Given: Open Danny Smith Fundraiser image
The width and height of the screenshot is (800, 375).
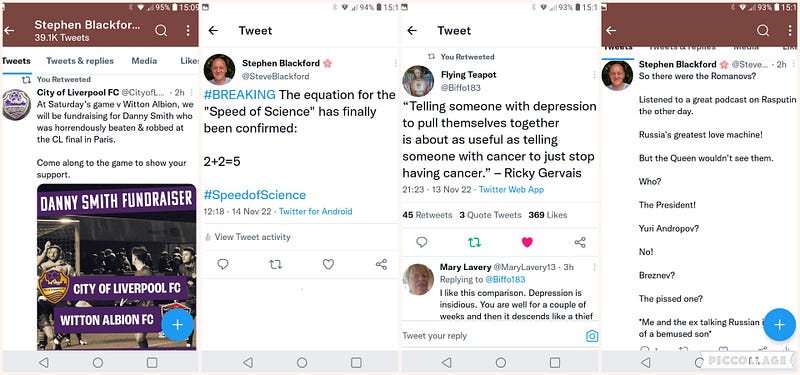Looking at the screenshot, I should (116, 267).
